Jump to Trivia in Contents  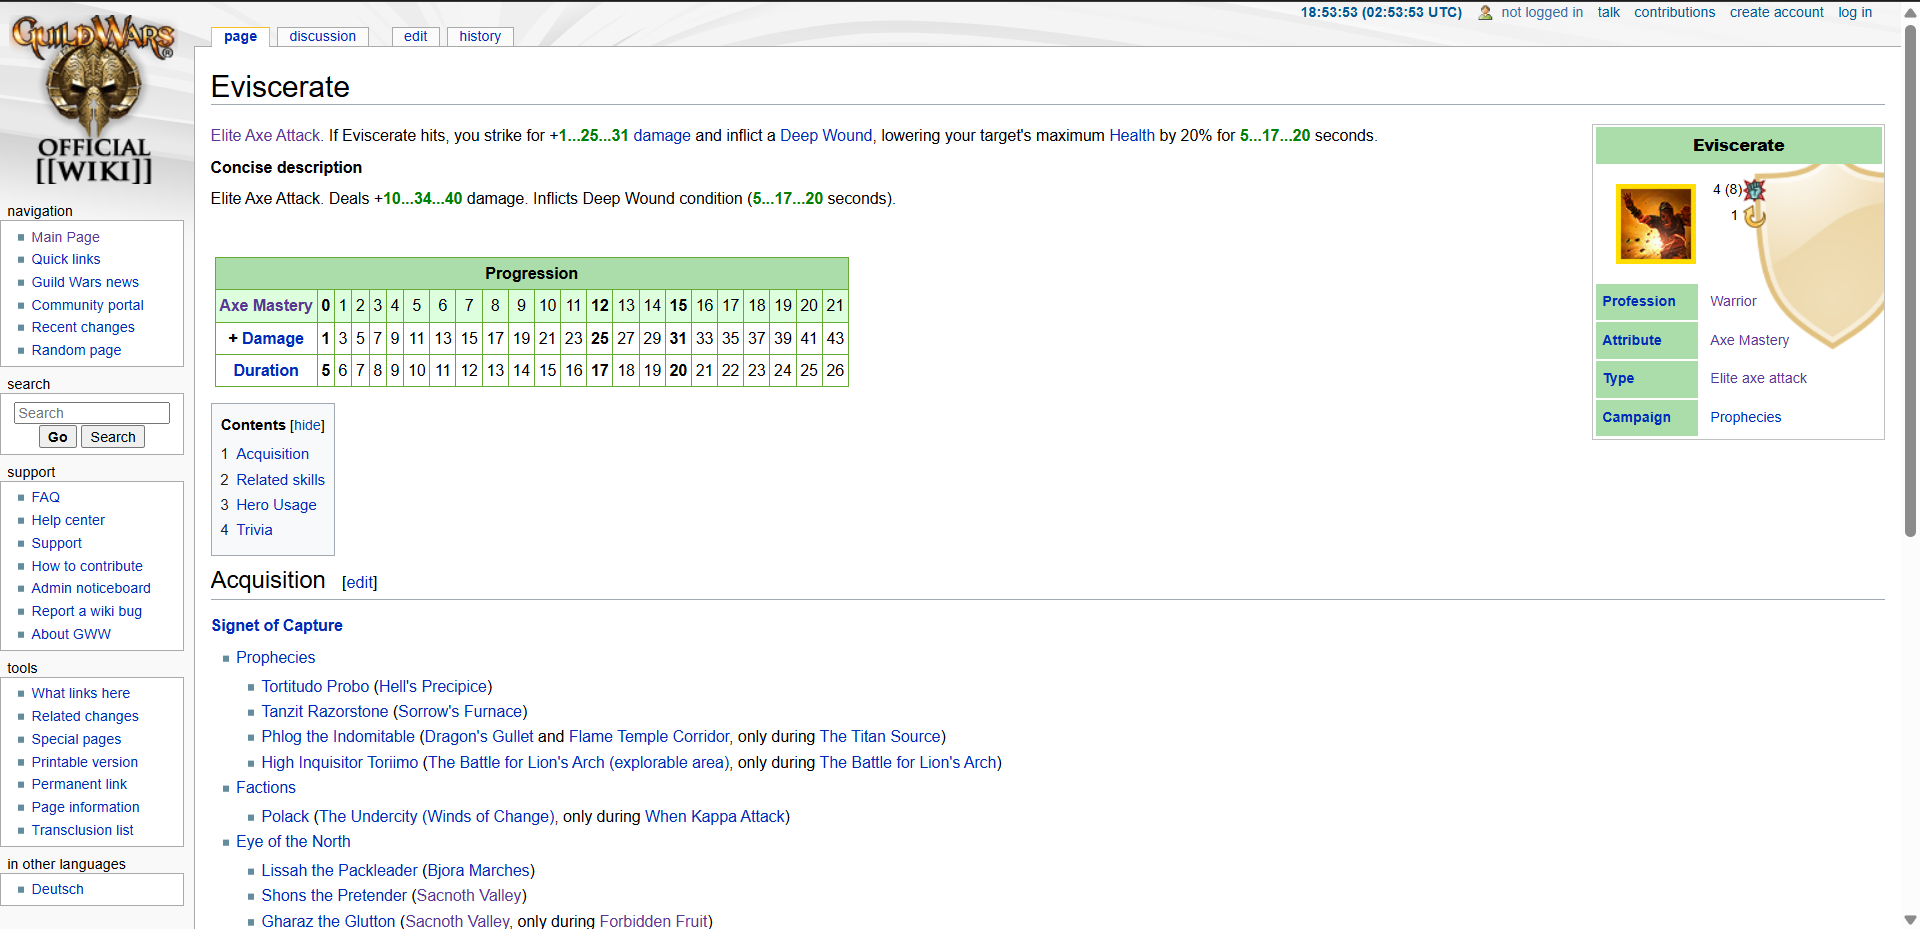[x=254, y=530]
